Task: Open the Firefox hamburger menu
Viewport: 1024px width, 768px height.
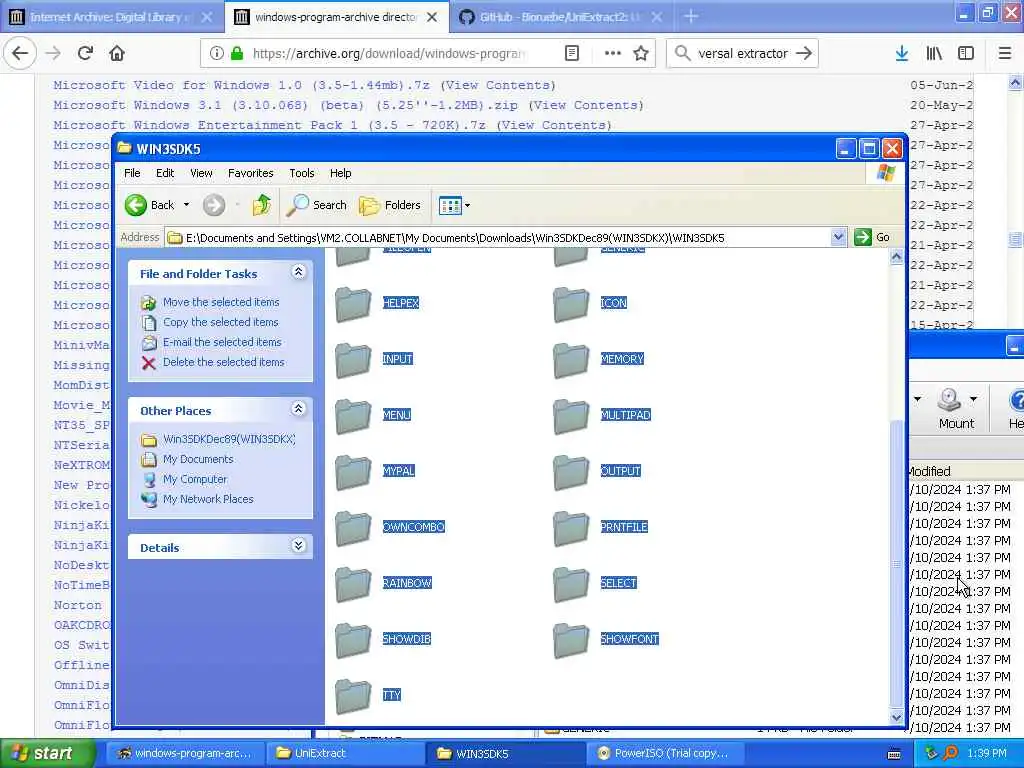Action: pos(1004,53)
